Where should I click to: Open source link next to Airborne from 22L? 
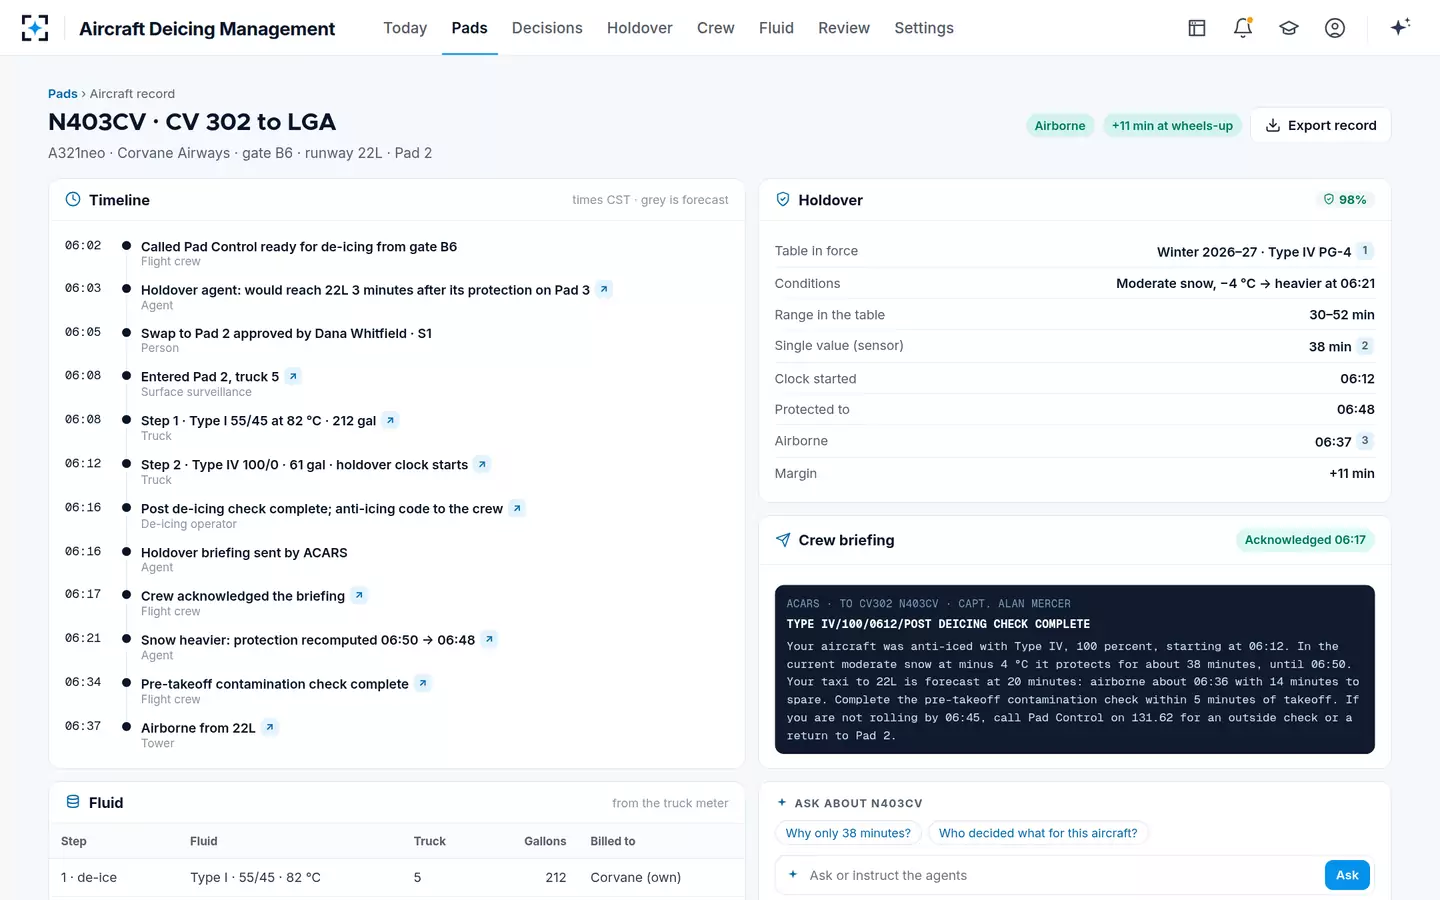(269, 727)
